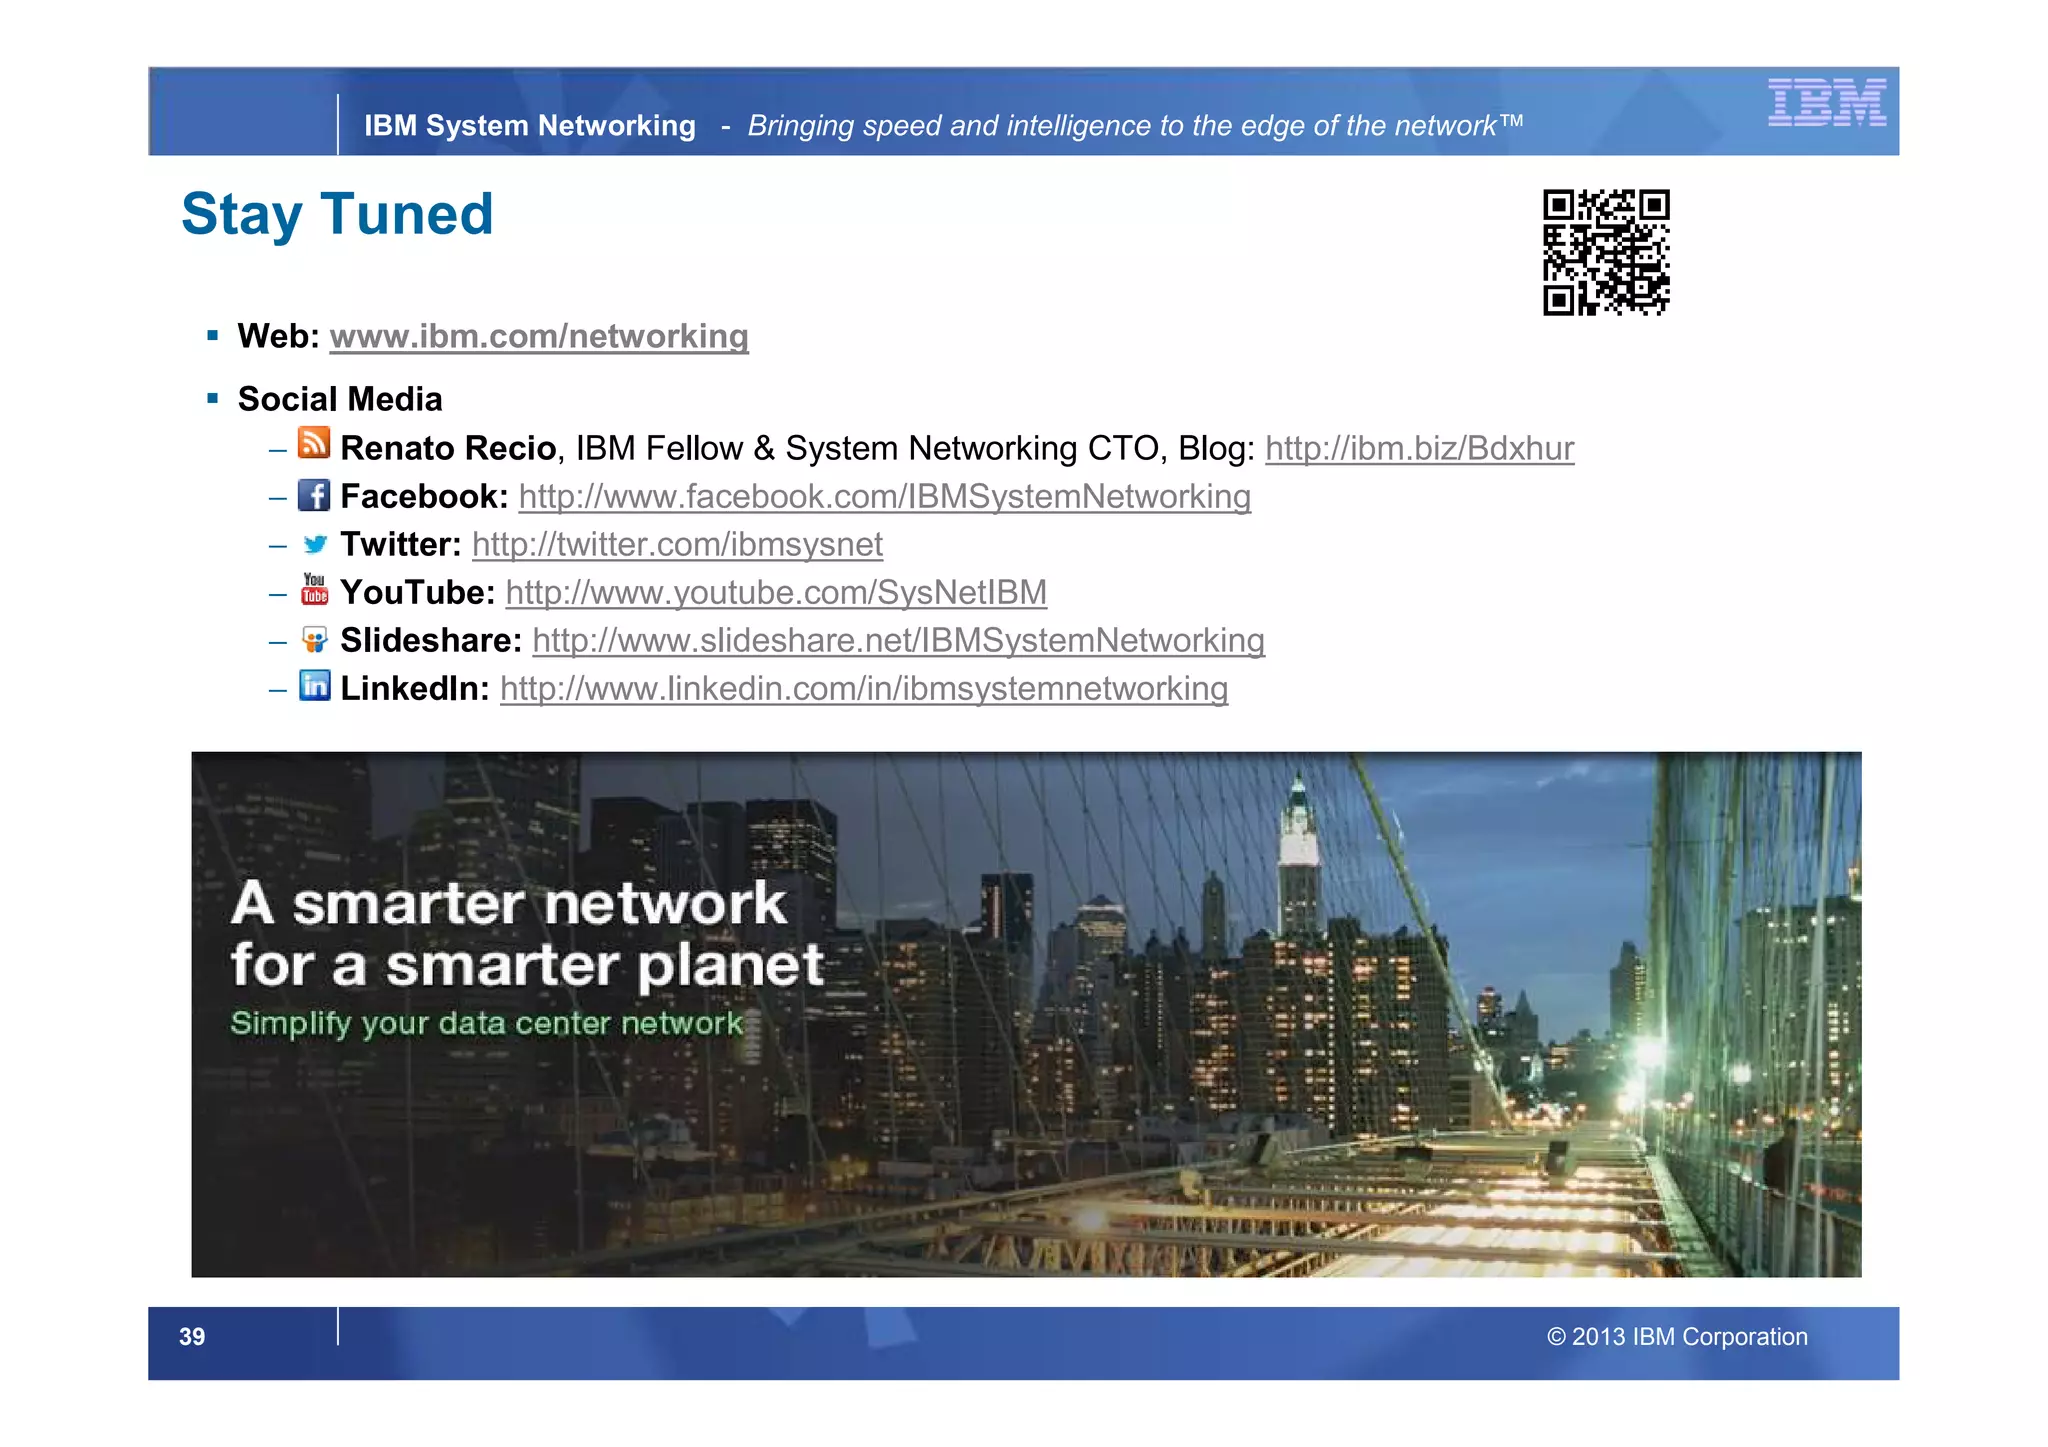The height and width of the screenshot is (1447, 2048).
Task: Open the YouTube SysNetIBM link
Action: pyautogui.click(x=776, y=592)
